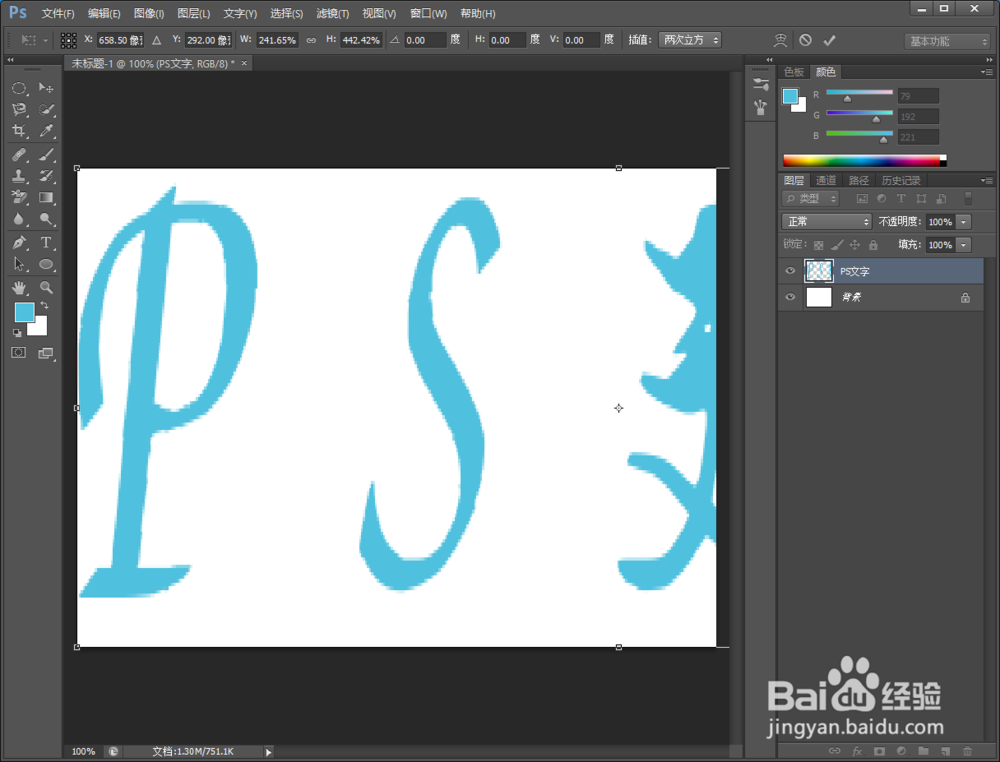Image resolution: width=1000 pixels, height=762 pixels.
Task: Open fill 填充 dropdown arrow
Action: click(964, 245)
